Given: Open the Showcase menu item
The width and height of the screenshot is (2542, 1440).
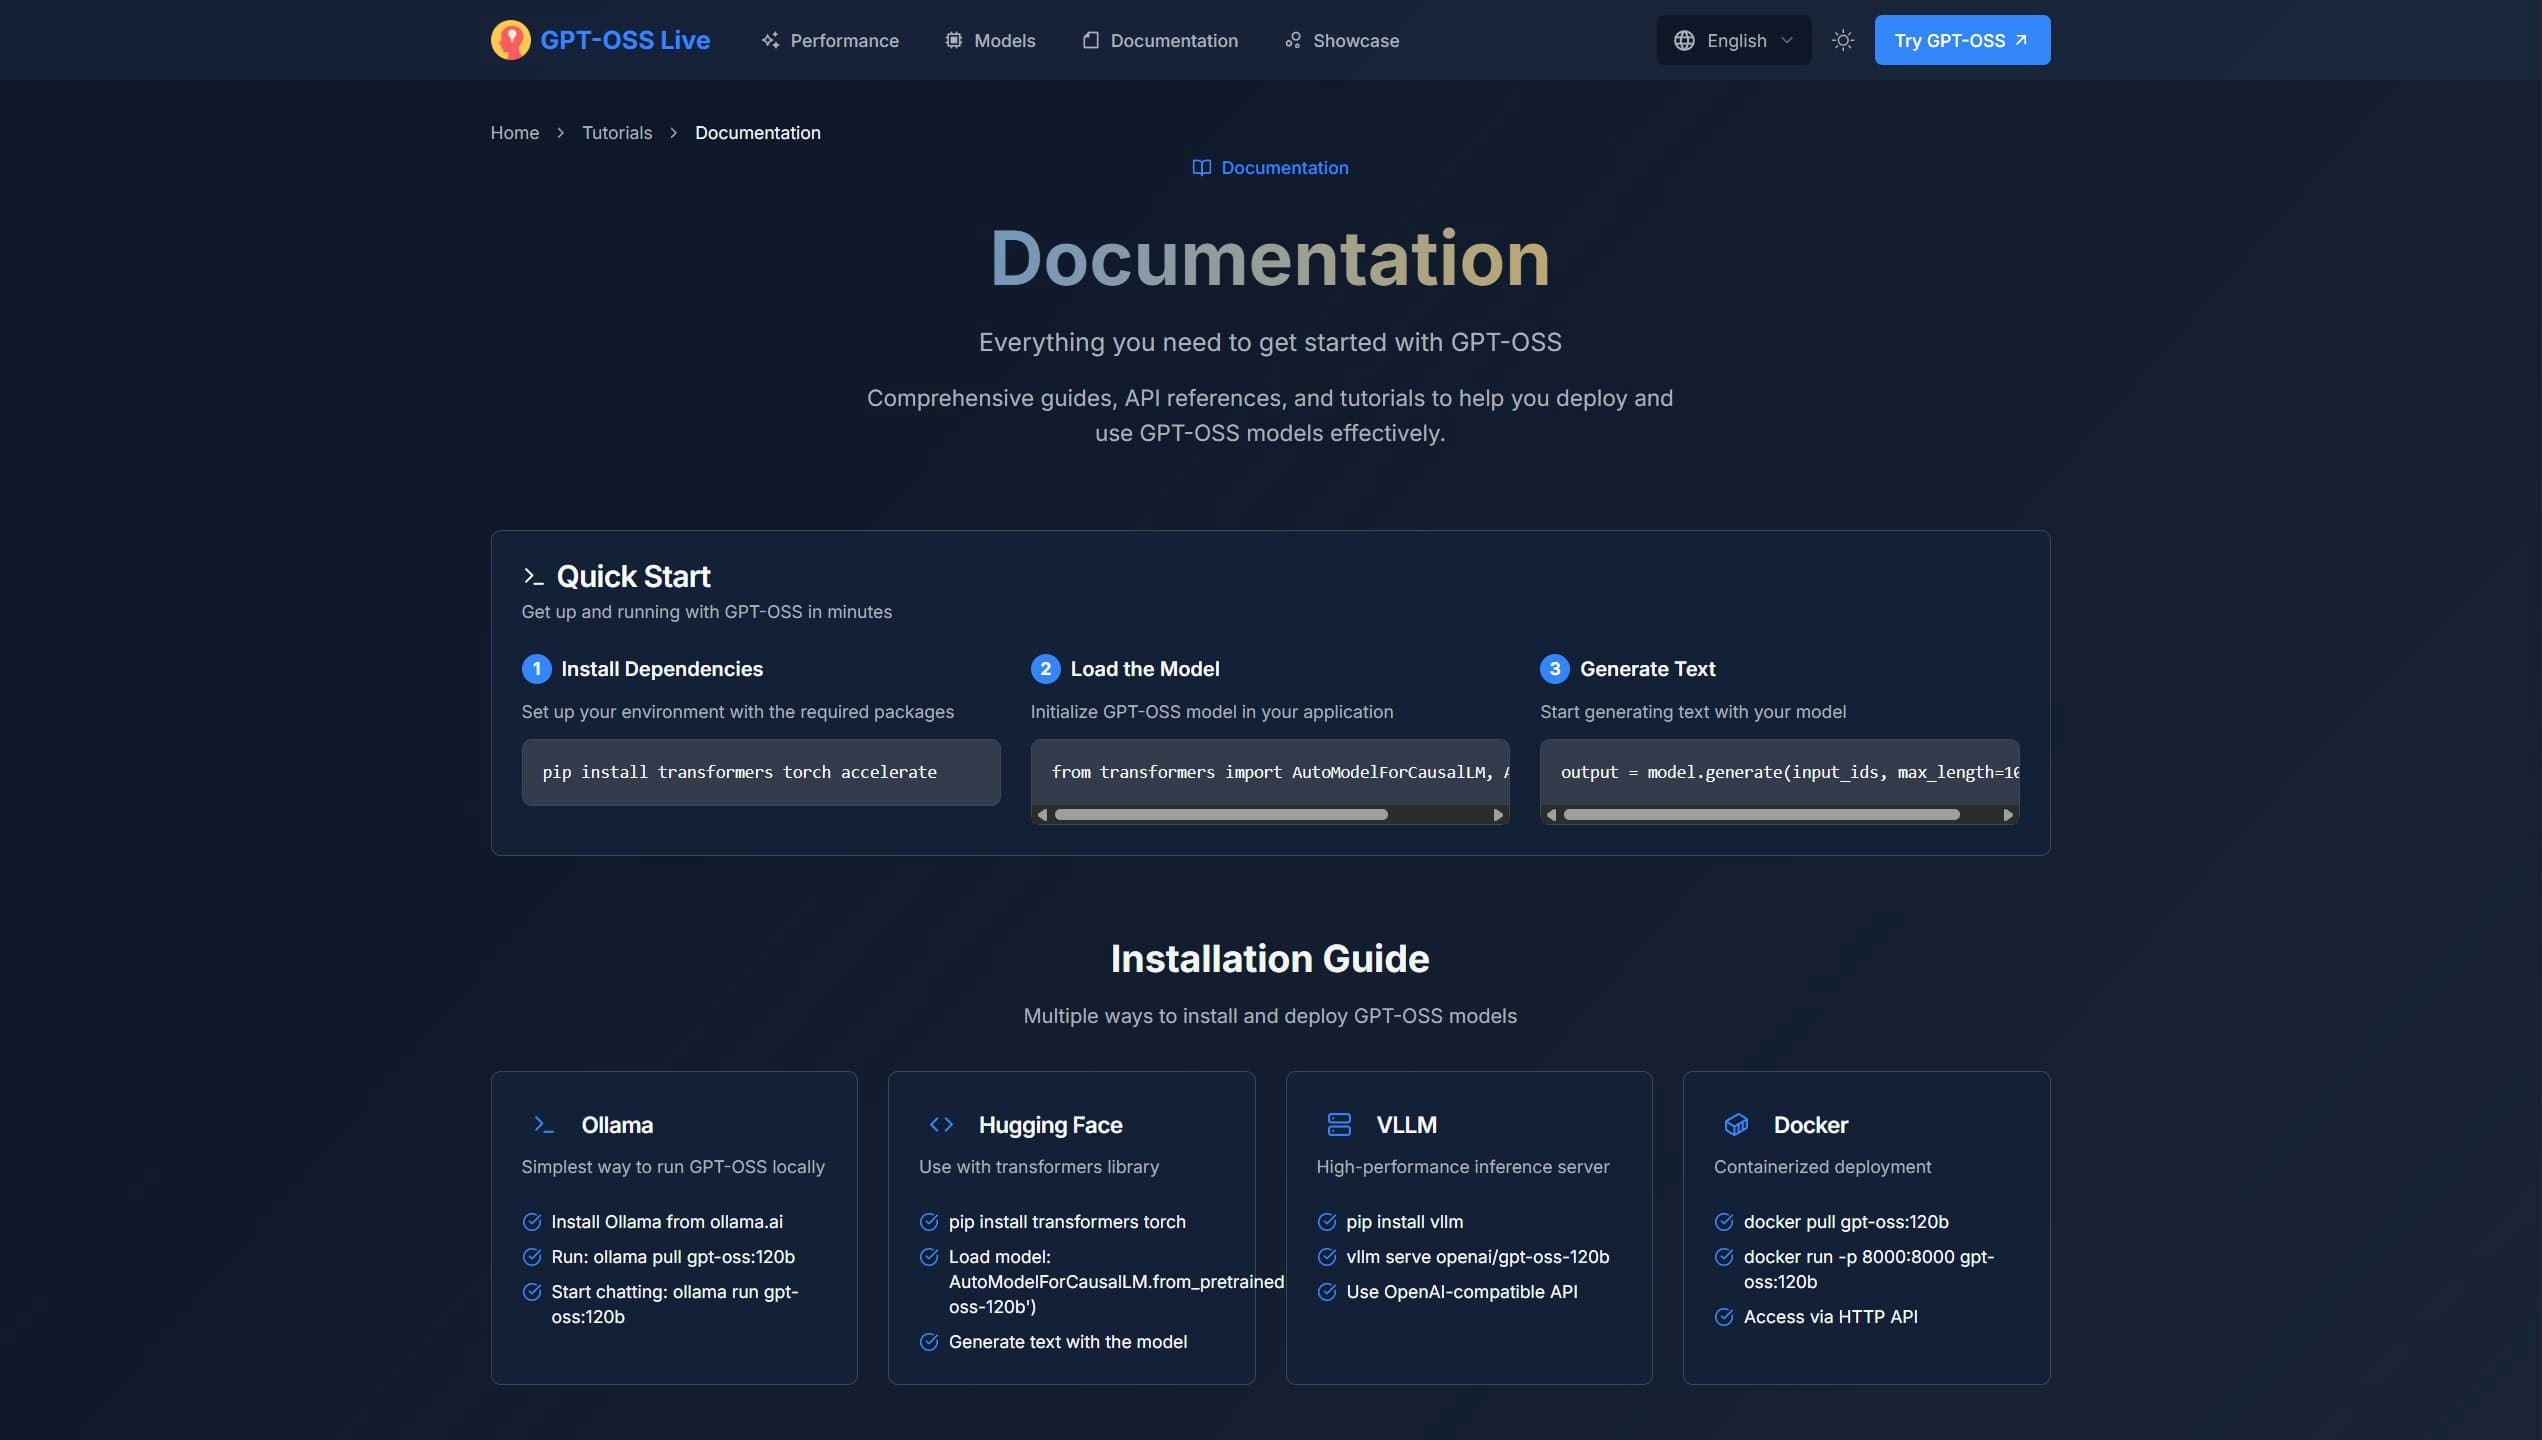Looking at the screenshot, I should [1341, 40].
